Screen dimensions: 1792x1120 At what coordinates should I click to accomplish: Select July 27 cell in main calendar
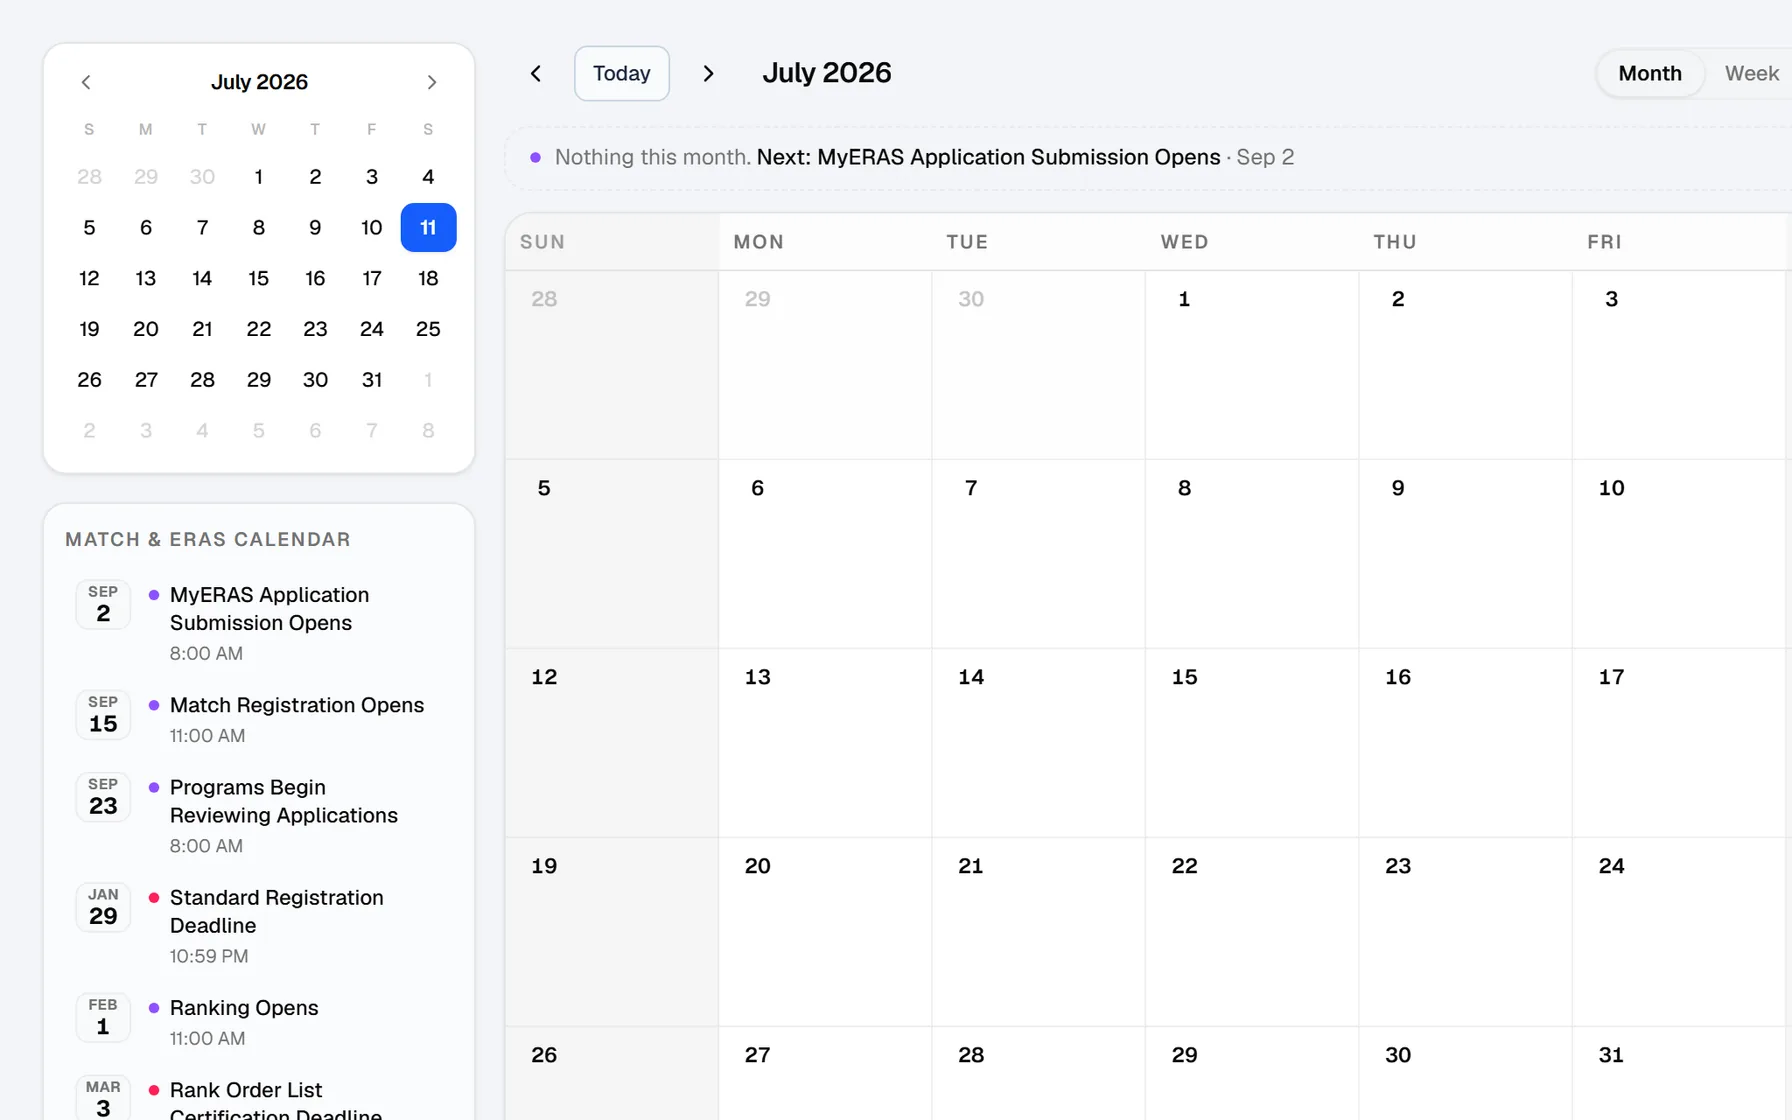pos(825,1074)
